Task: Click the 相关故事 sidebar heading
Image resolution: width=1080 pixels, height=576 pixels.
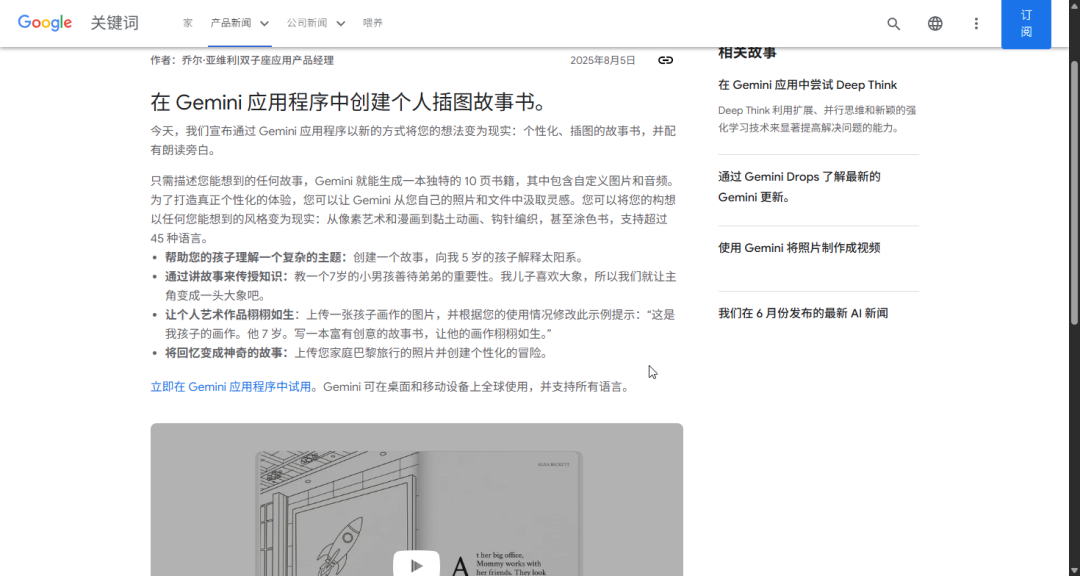Action: 747,52
